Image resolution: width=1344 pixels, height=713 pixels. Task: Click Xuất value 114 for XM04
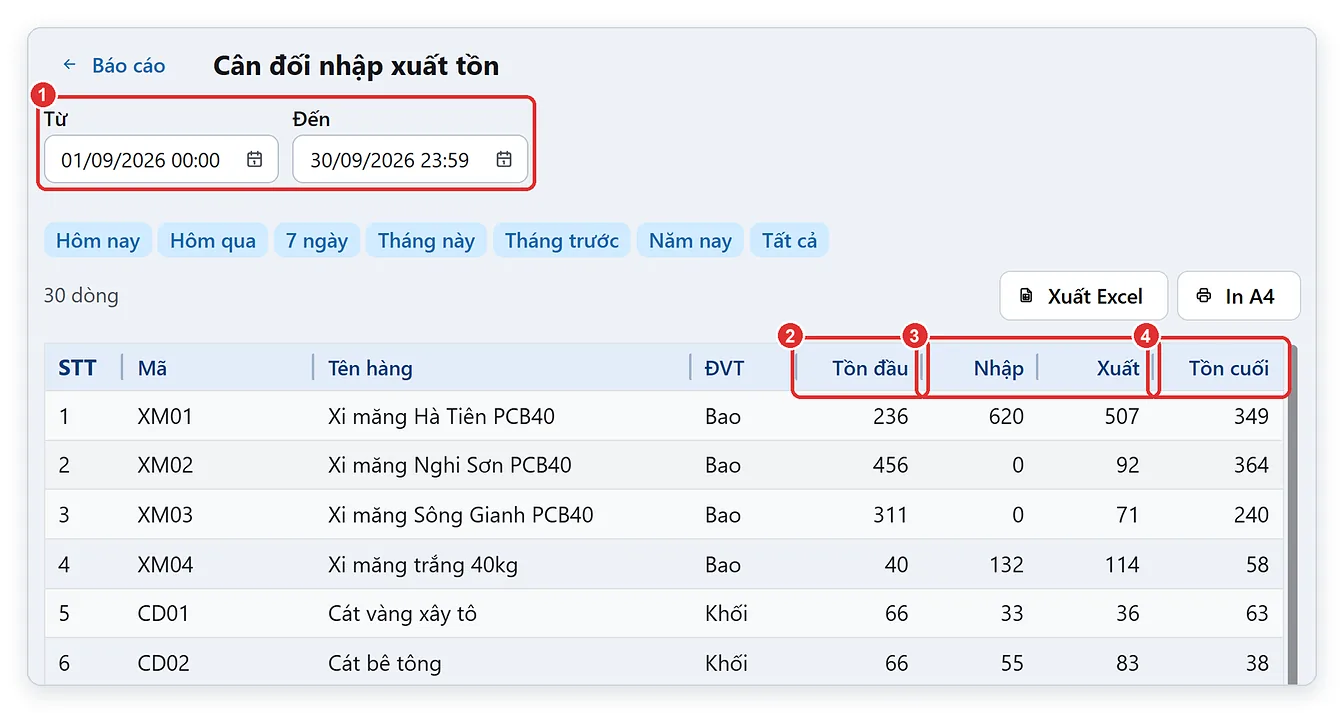[1122, 565]
